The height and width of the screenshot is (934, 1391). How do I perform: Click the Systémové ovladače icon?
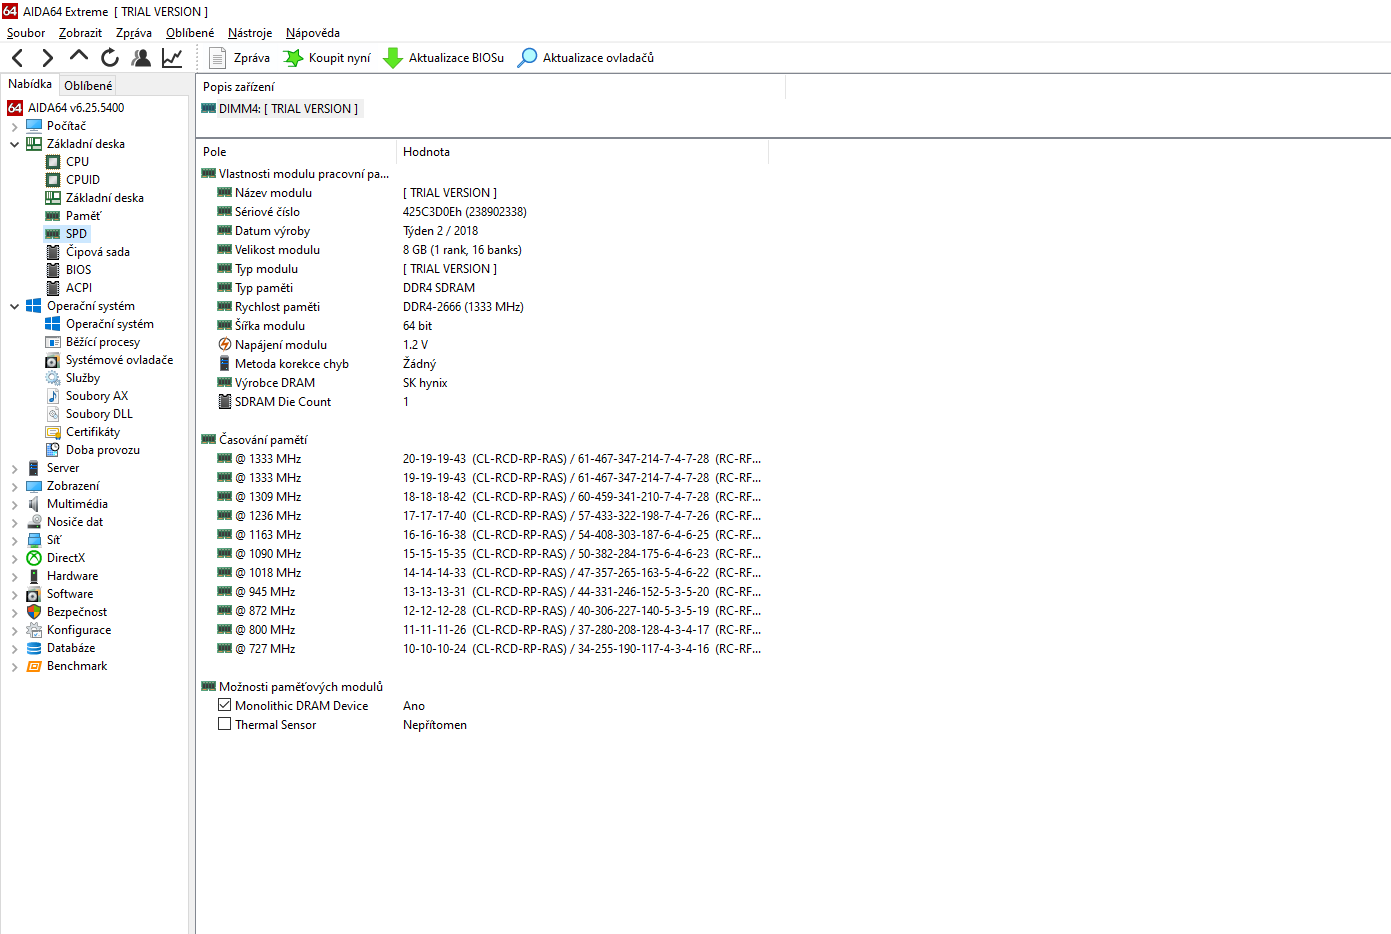click(x=53, y=360)
